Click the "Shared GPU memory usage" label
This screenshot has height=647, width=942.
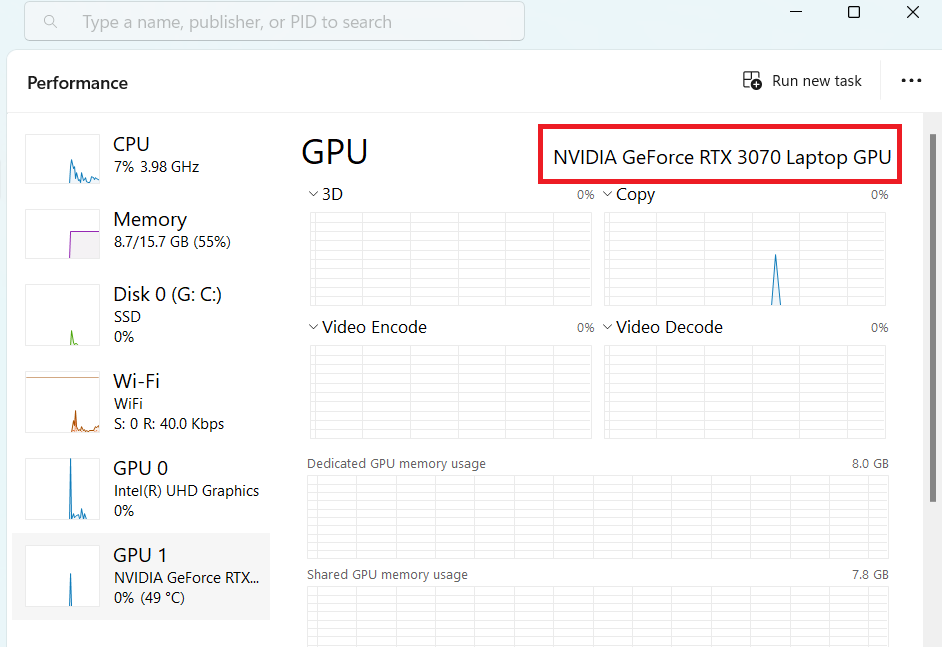coord(387,575)
